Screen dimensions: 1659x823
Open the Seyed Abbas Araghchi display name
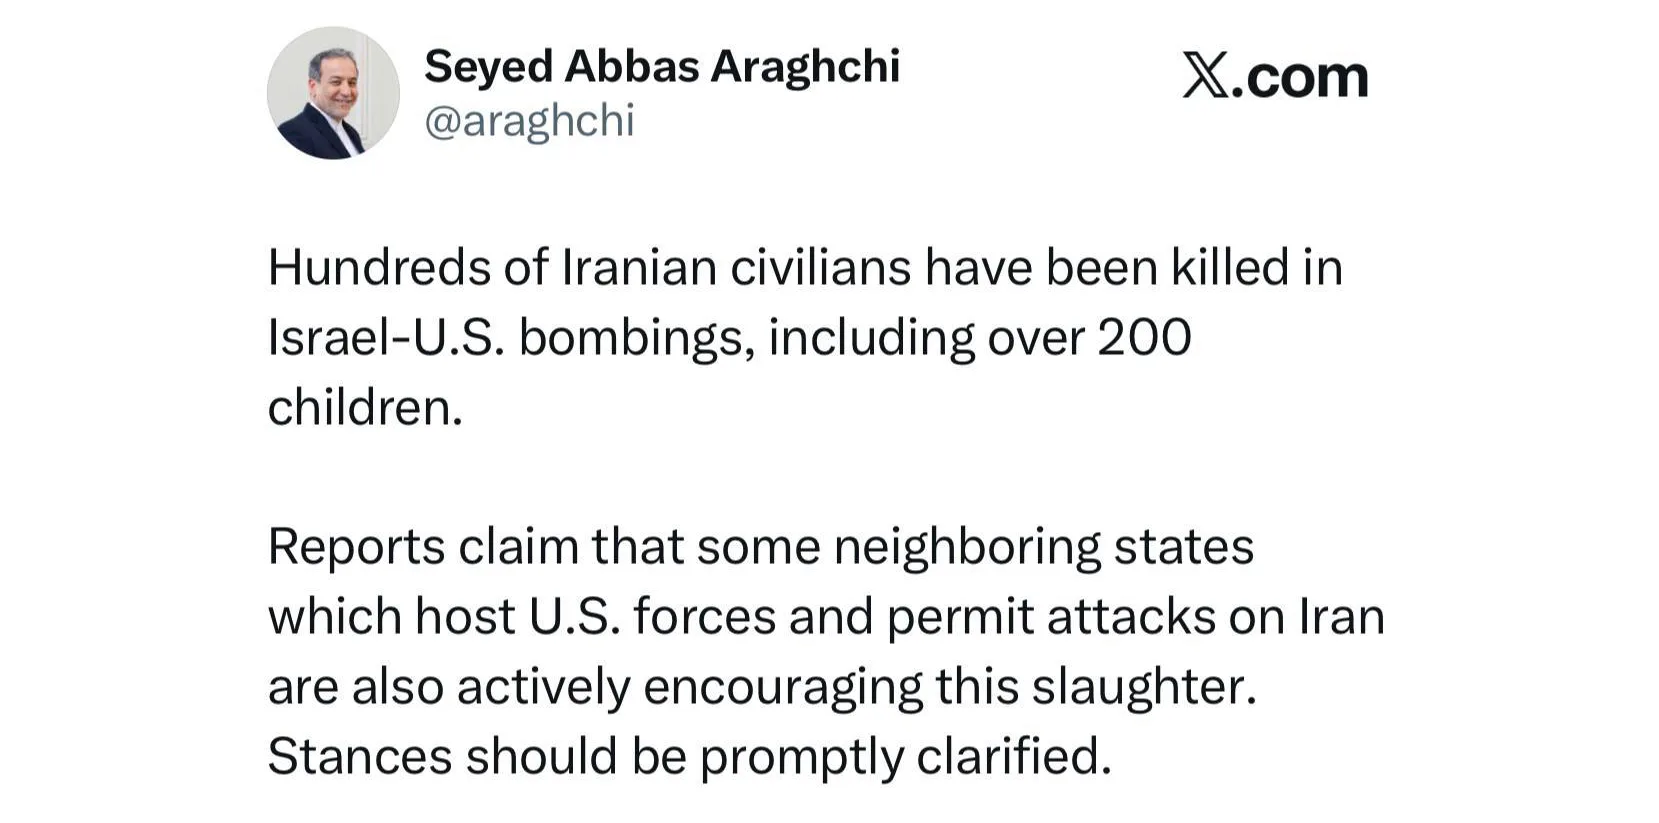661,67
